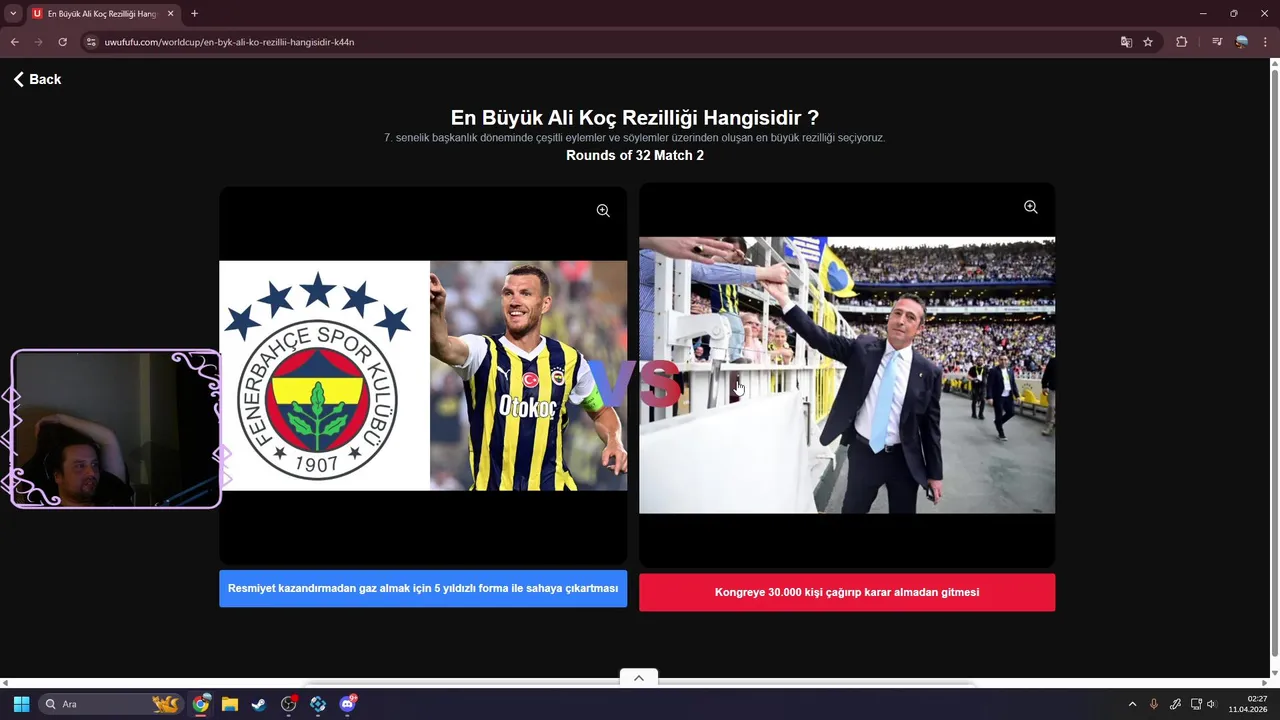Open Steam from the taskbar
The height and width of the screenshot is (720, 1280).
[258, 704]
